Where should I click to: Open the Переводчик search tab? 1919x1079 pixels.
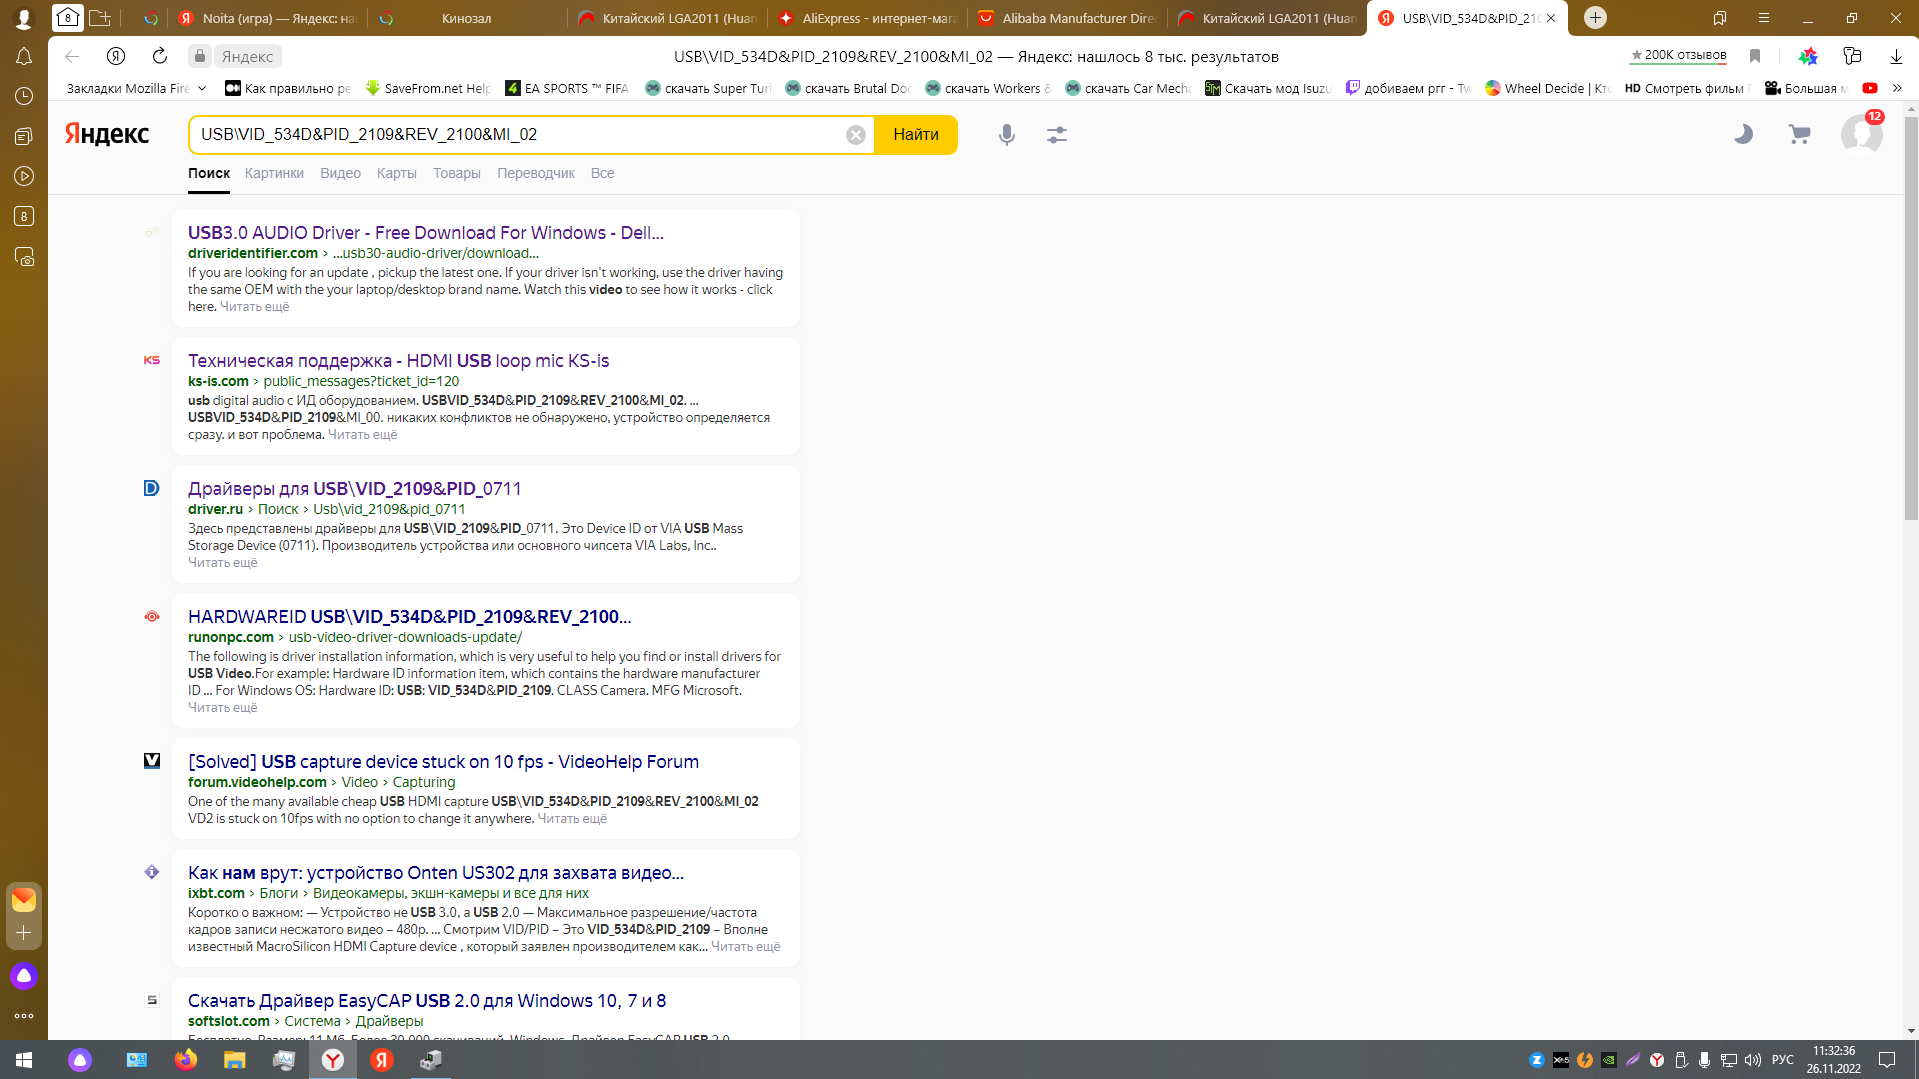tap(536, 173)
